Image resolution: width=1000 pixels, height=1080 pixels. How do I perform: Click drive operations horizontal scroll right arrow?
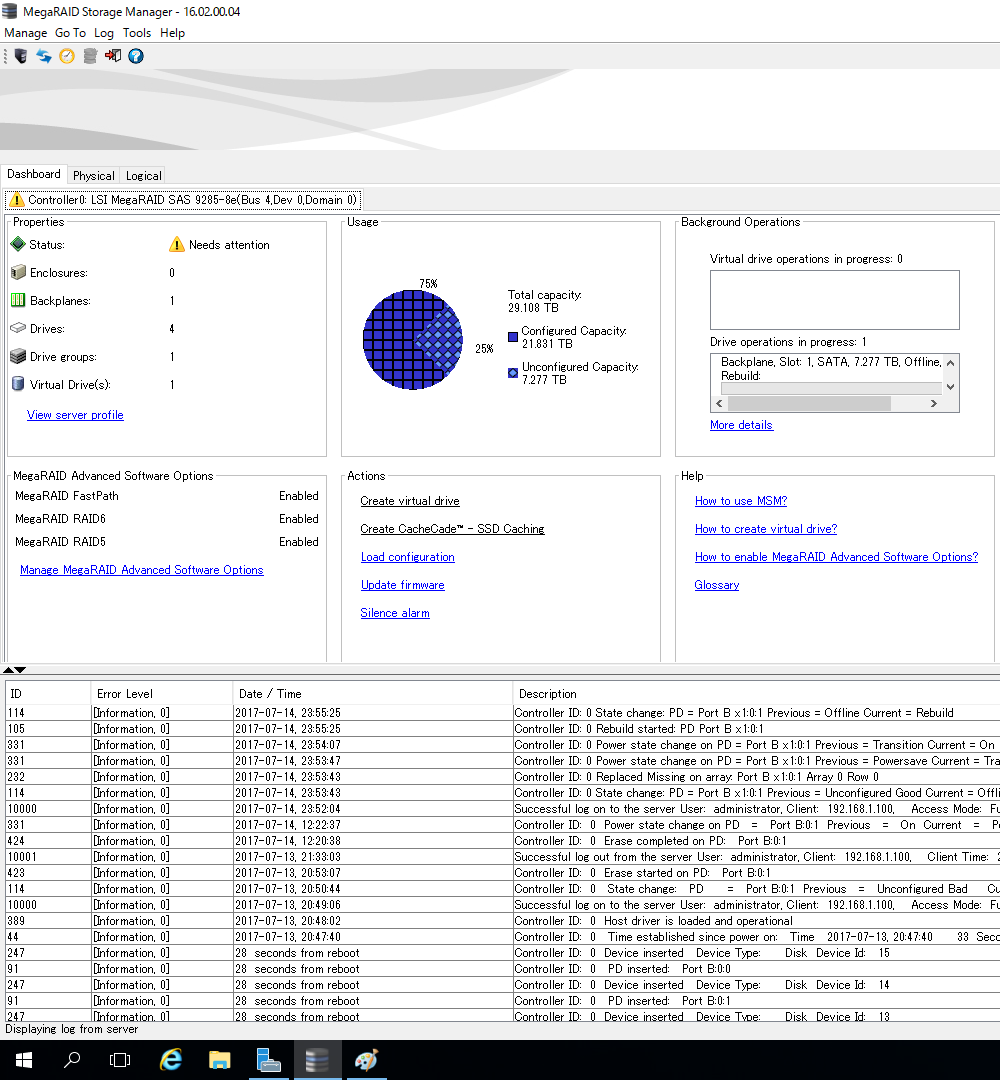[x=934, y=404]
